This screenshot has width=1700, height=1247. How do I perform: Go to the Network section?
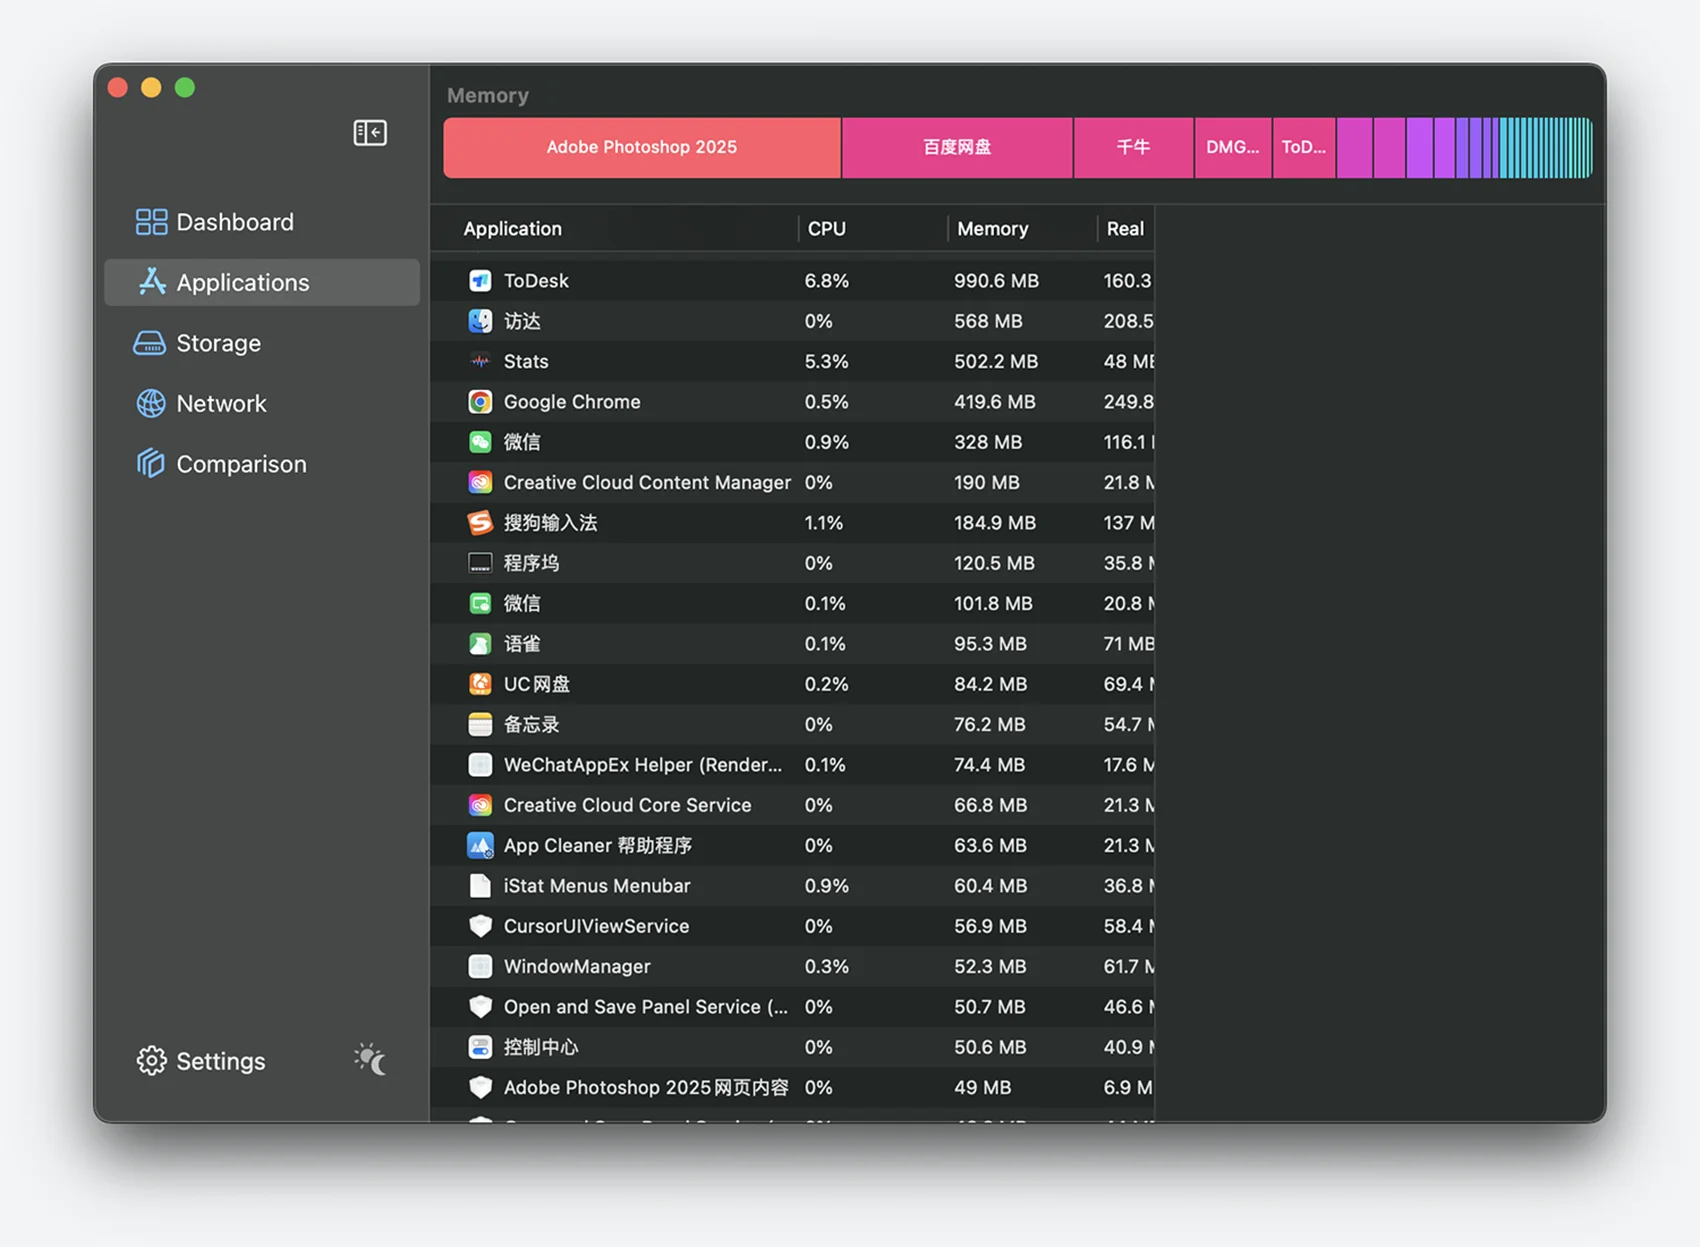(221, 404)
